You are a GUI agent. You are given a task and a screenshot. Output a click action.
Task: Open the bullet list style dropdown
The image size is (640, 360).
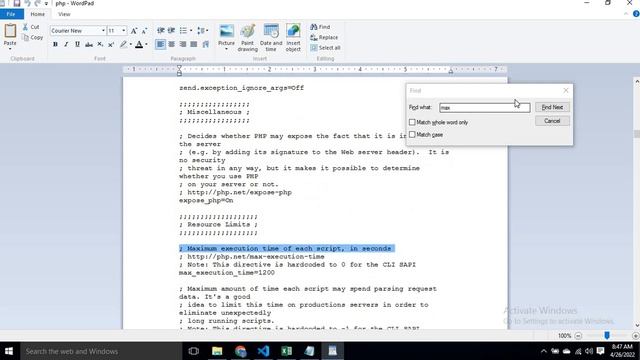point(191,31)
